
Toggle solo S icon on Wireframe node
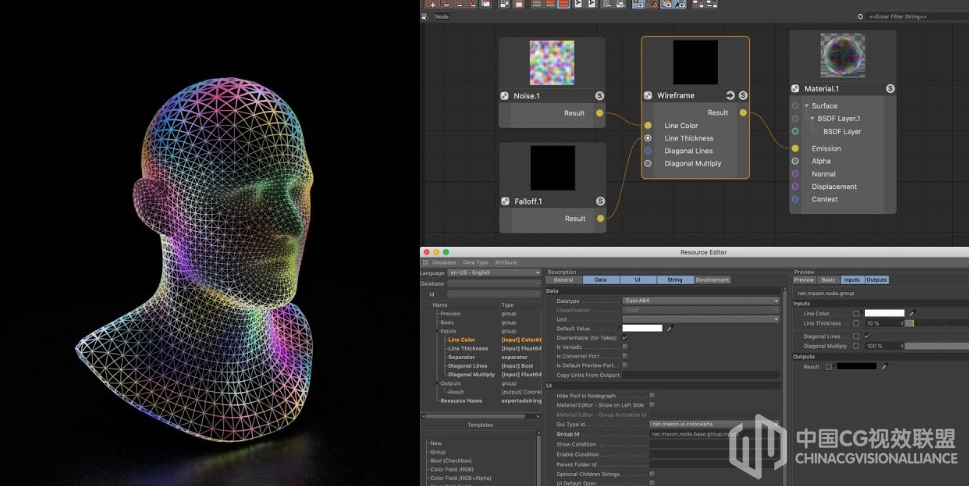pyautogui.click(x=743, y=95)
